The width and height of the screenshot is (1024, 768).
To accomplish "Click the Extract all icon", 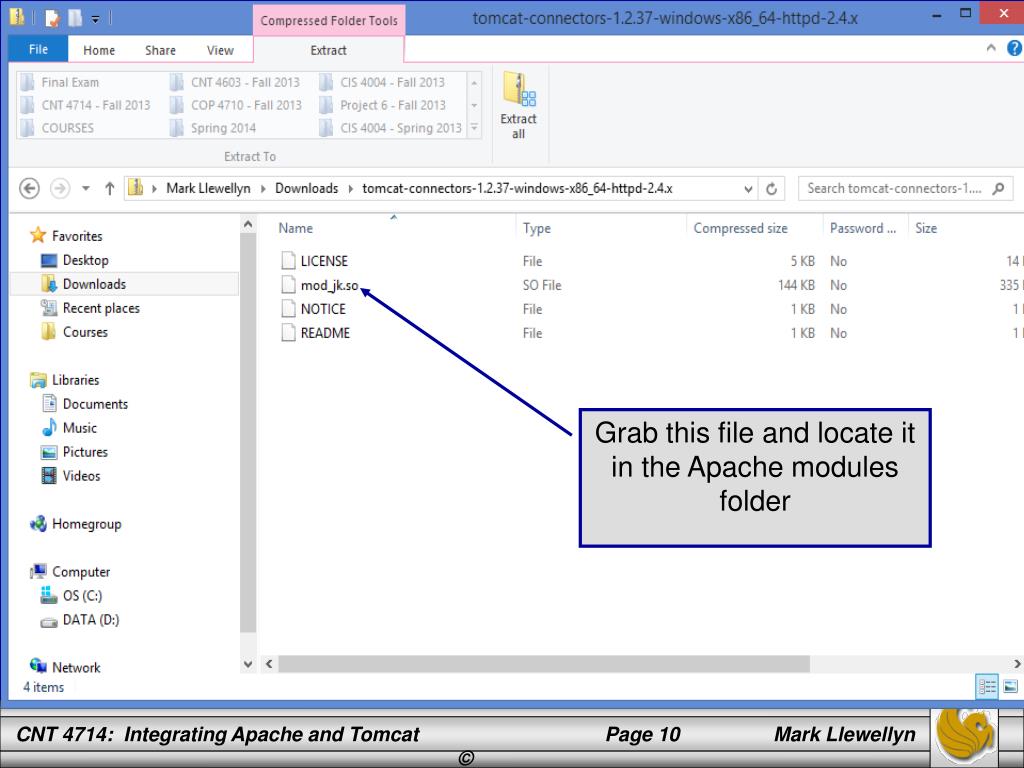I will (x=519, y=89).
